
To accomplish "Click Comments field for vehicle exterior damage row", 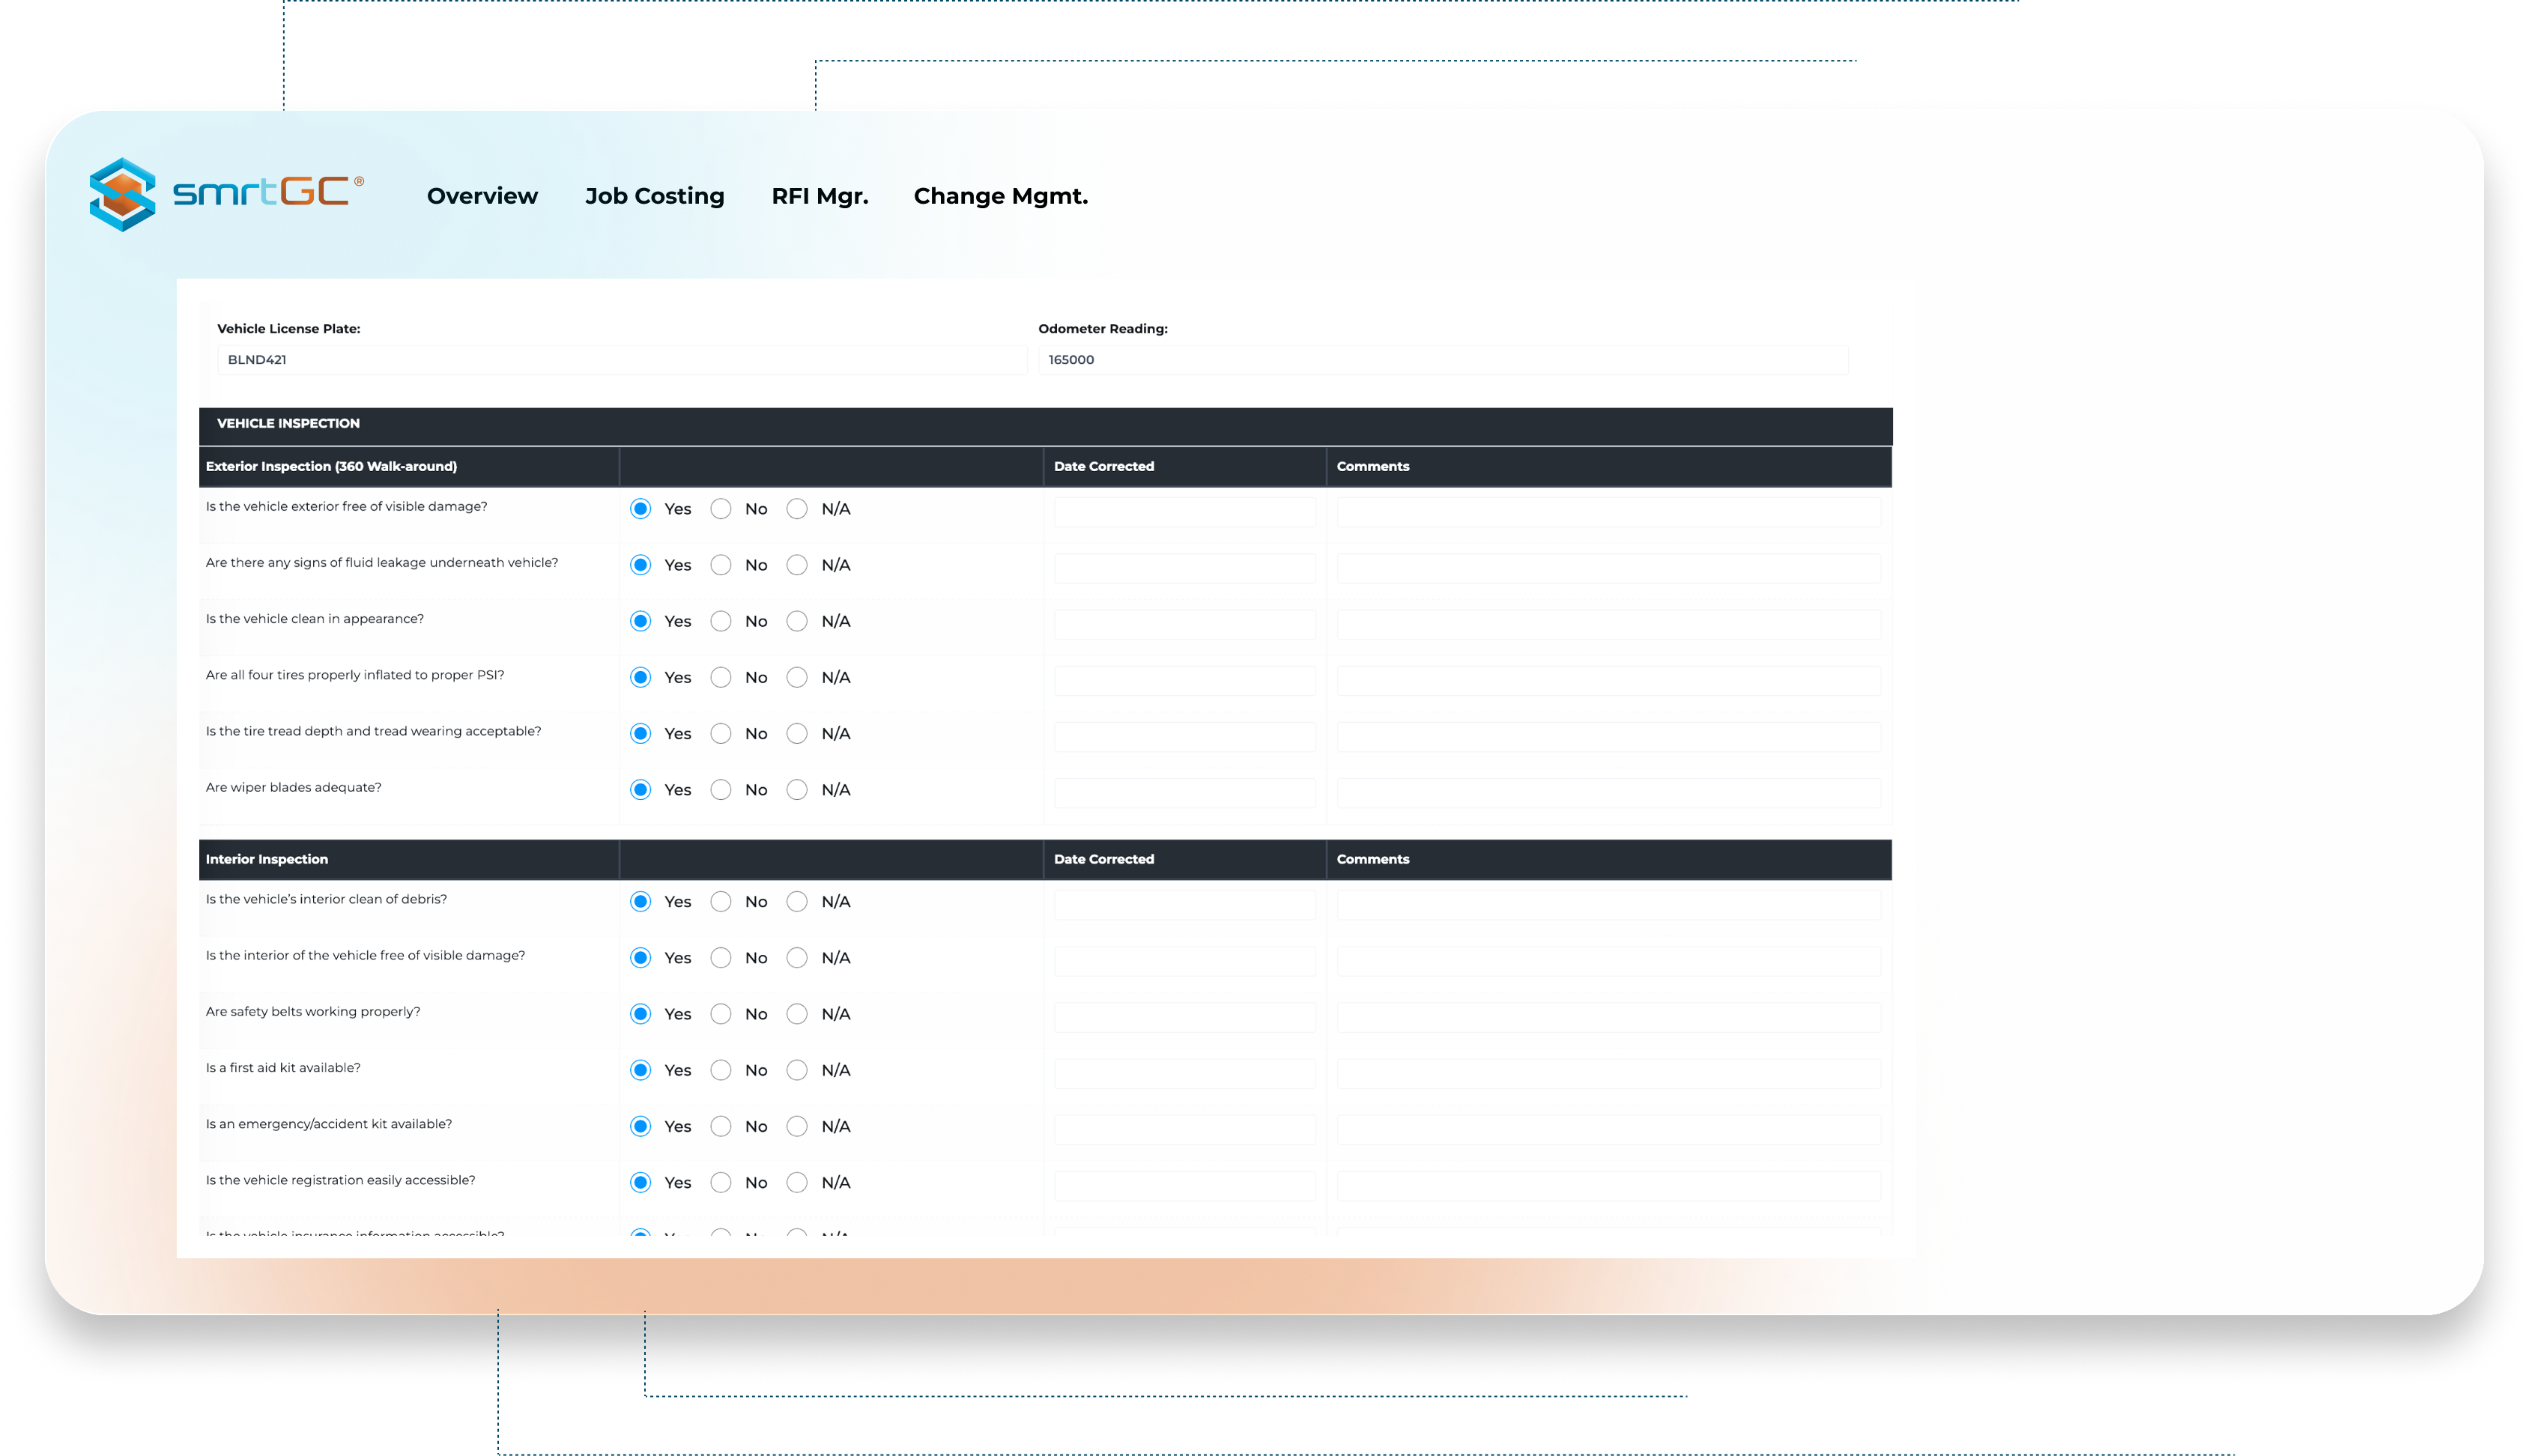I will [x=1608, y=512].
